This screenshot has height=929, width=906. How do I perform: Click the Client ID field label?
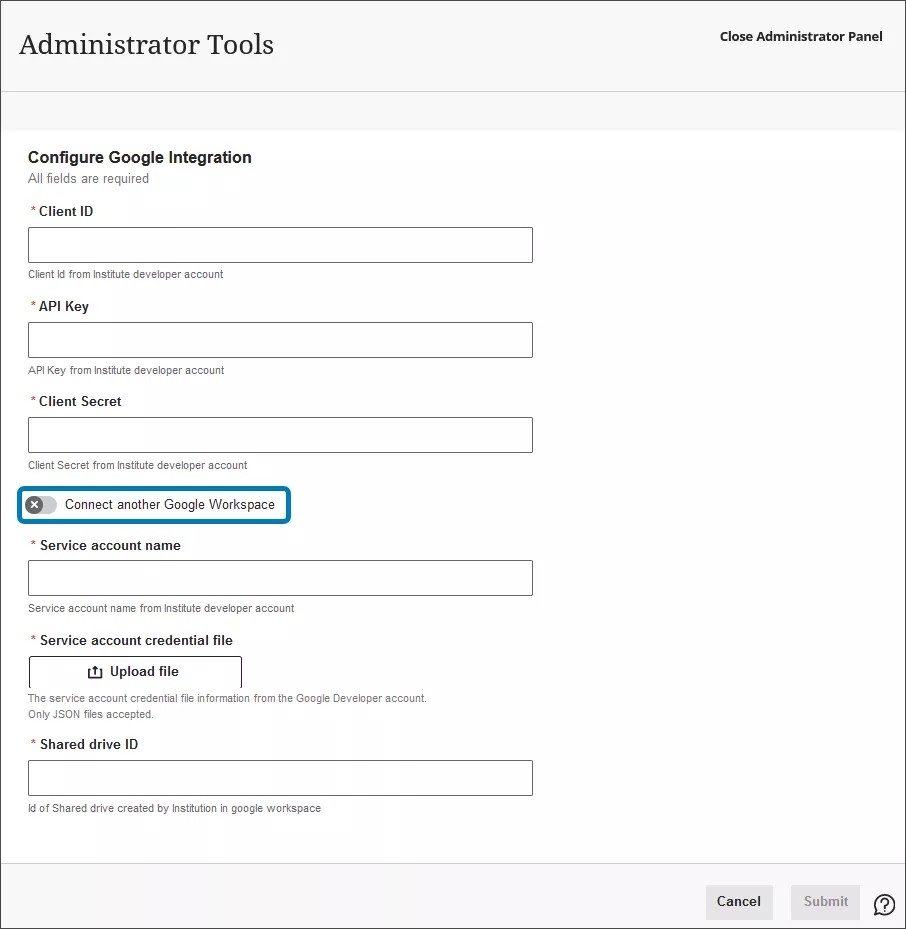pyautogui.click(x=64, y=211)
